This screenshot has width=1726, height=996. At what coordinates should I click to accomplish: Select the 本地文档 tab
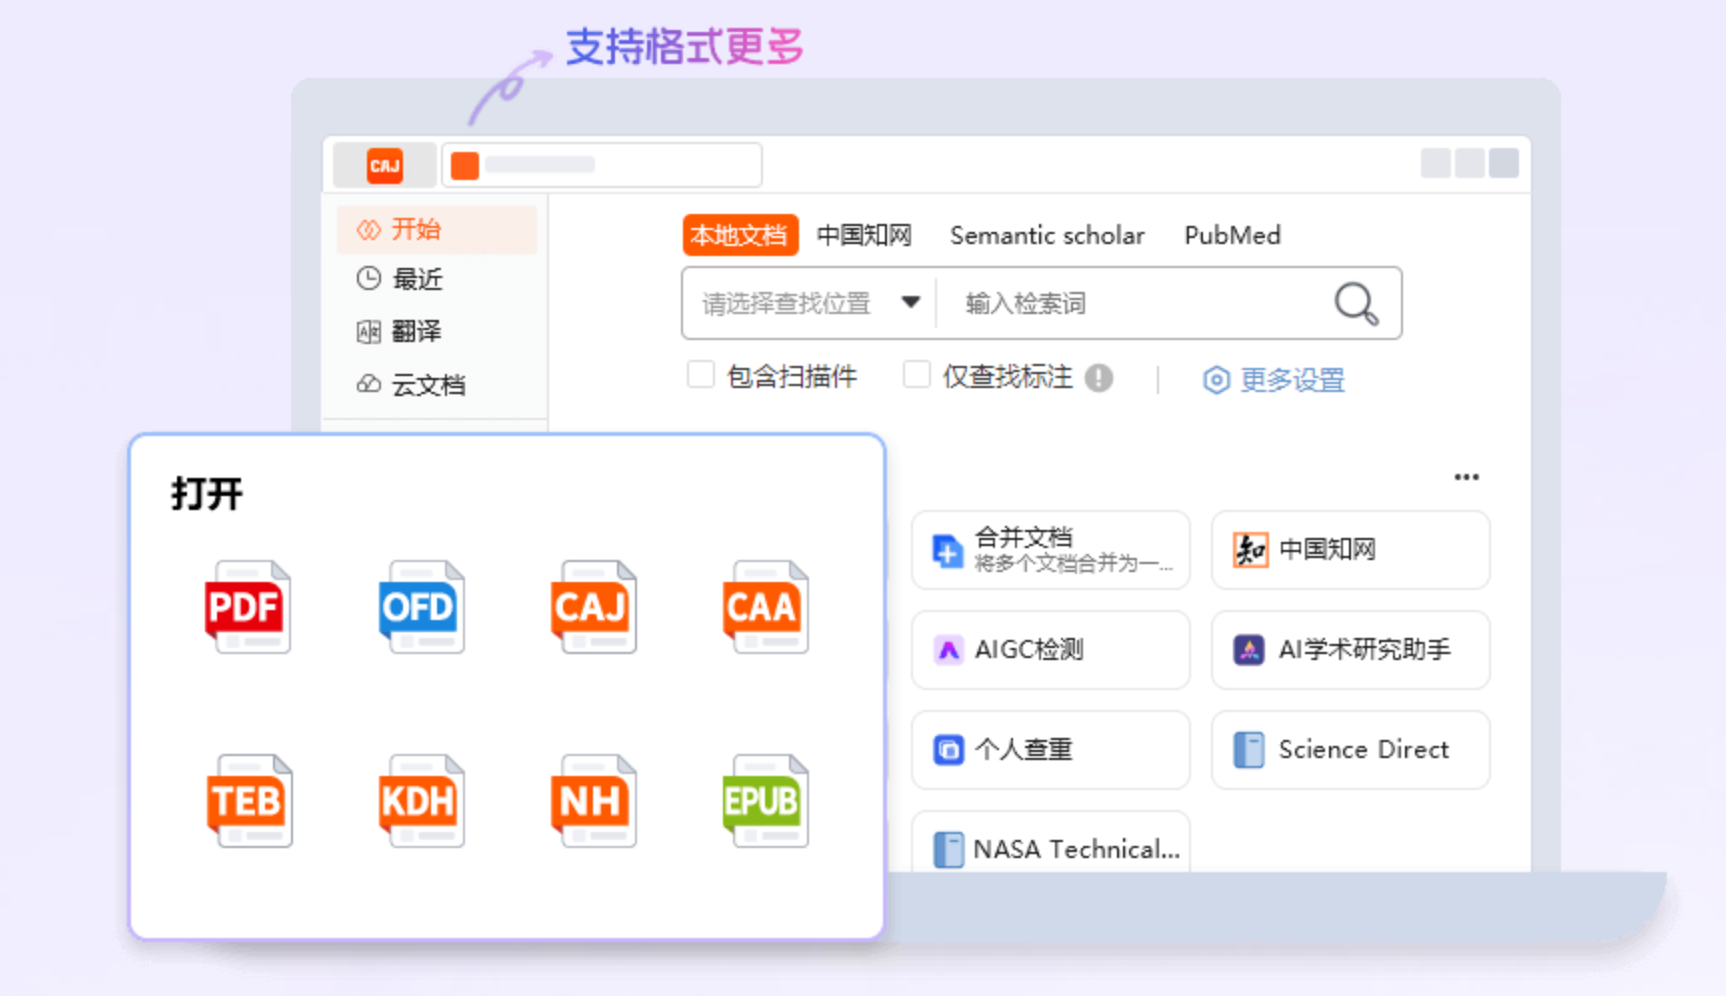pyautogui.click(x=740, y=235)
